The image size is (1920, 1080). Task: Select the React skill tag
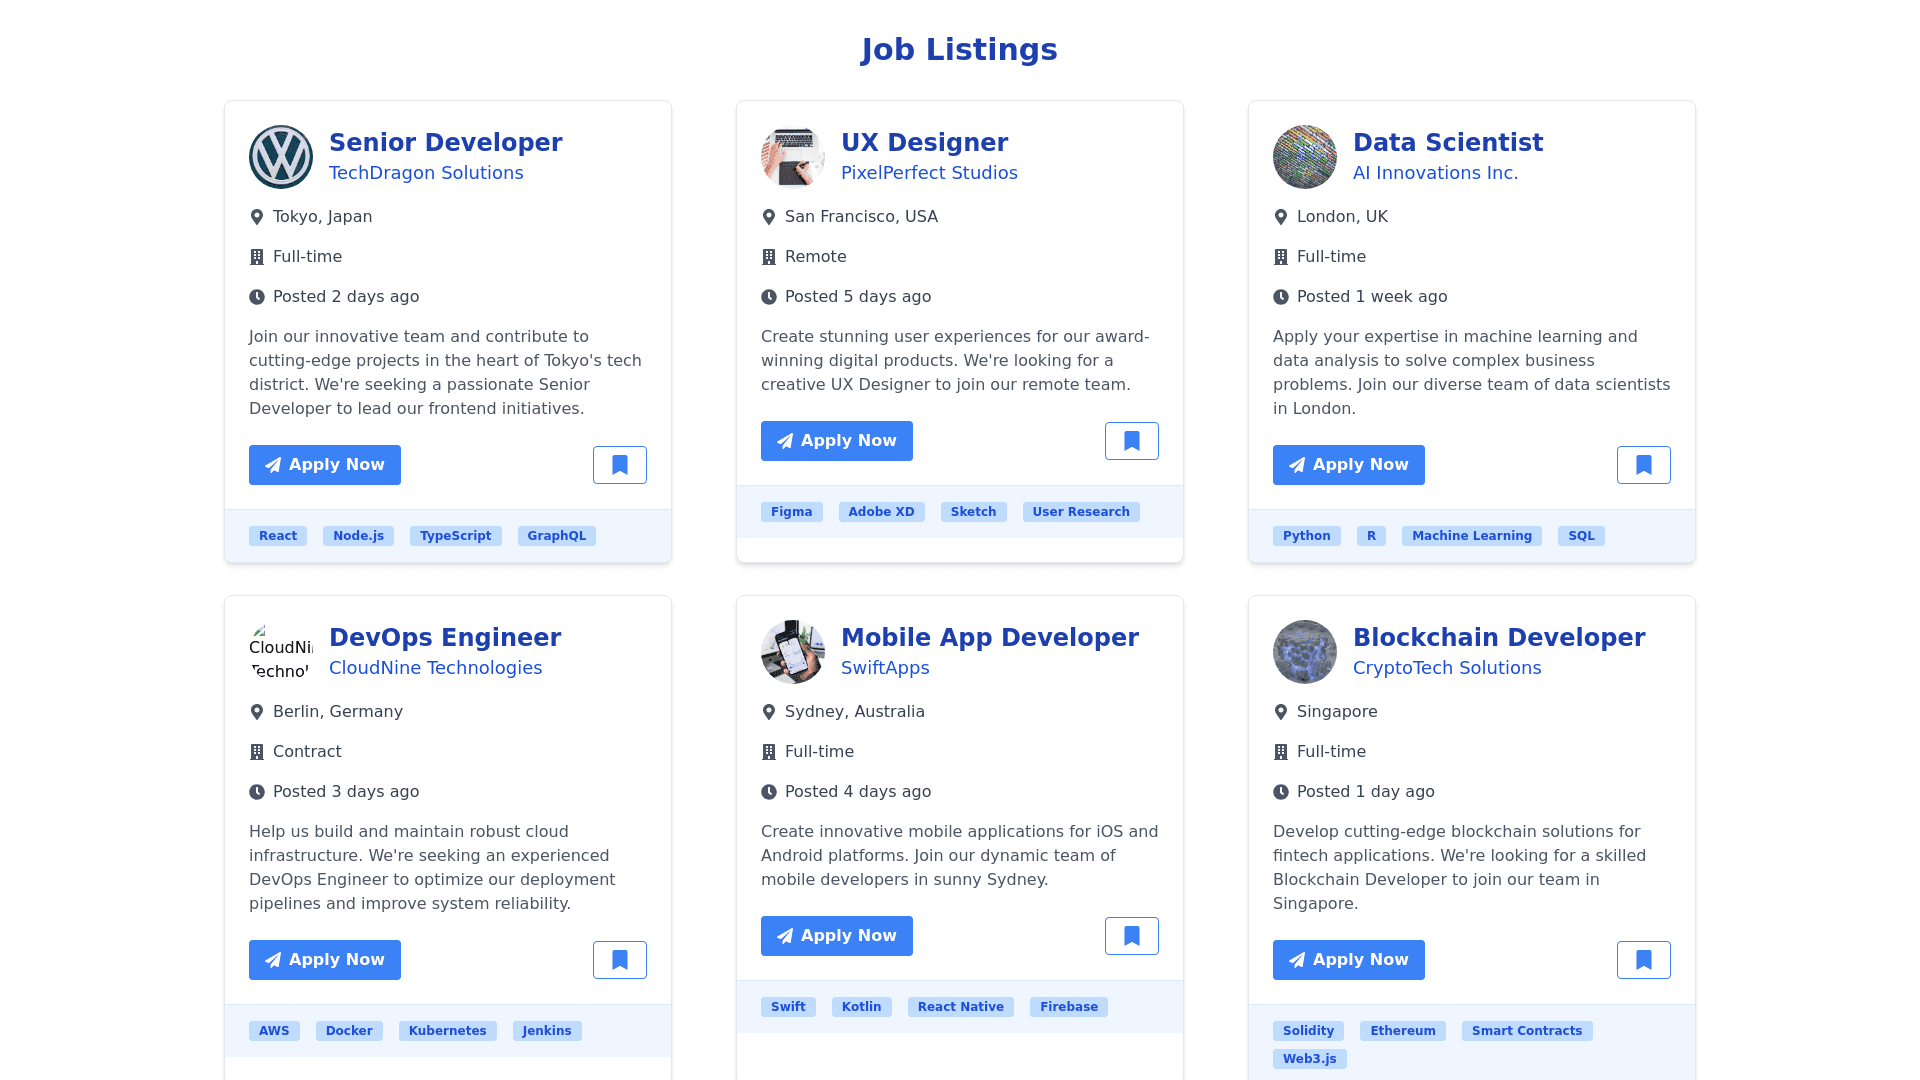[x=278, y=536]
